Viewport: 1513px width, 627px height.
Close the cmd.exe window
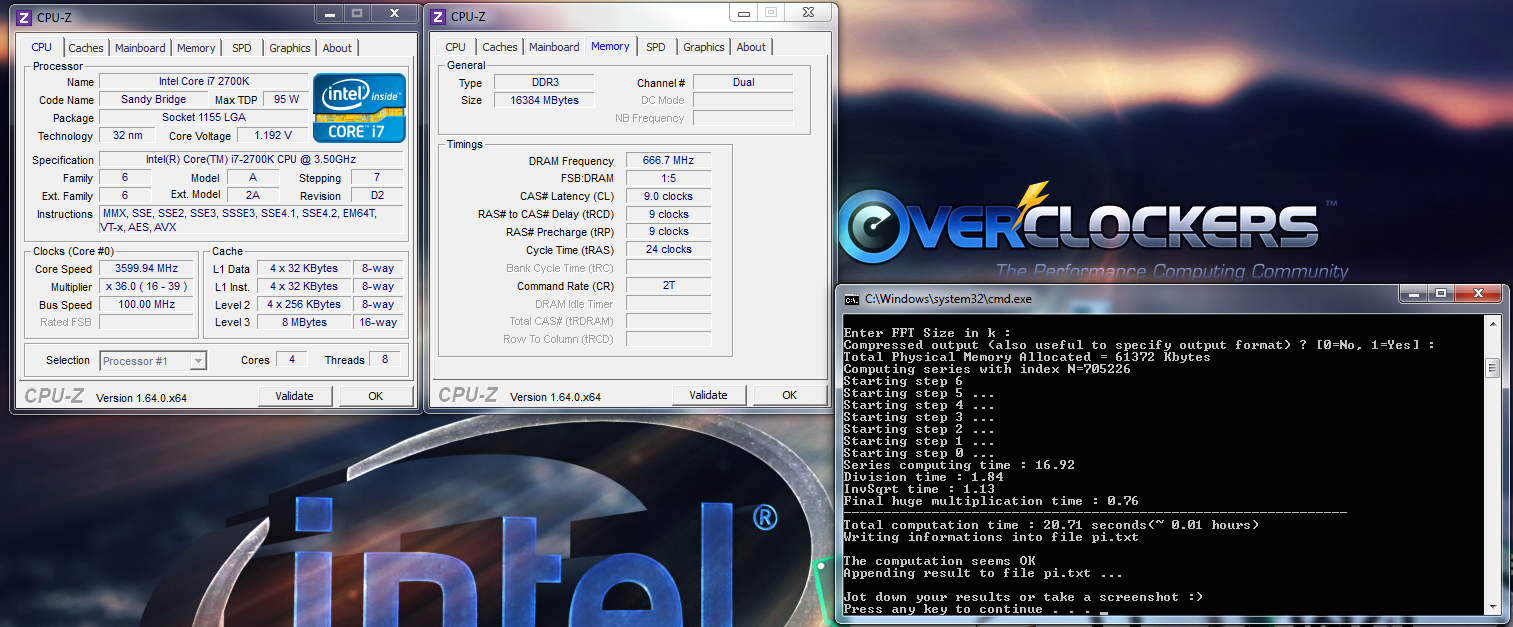[1479, 294]
